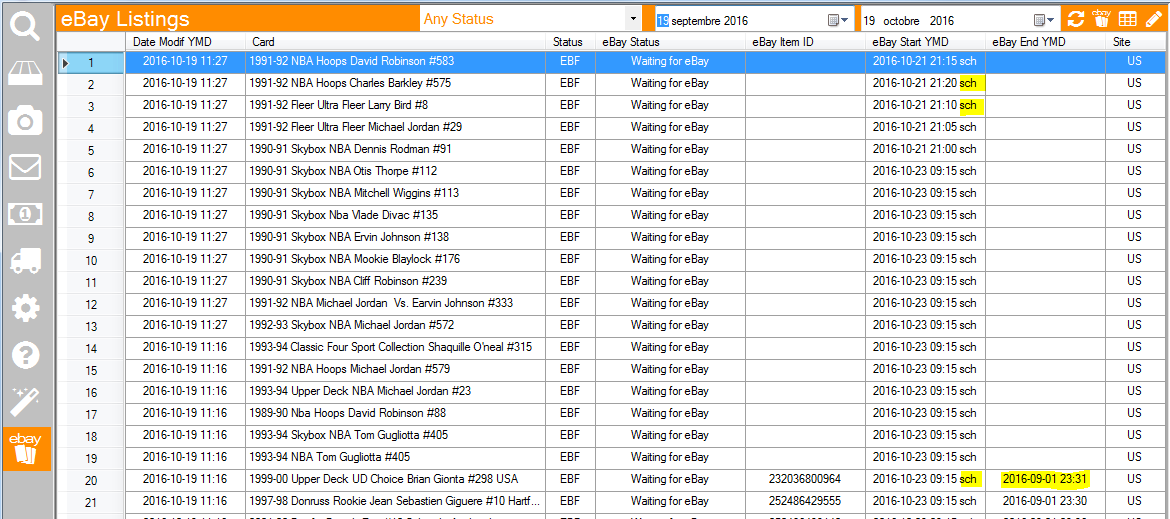Image resolution: width=1170 pixels, height=519 pixels.
Task: Click the Site column header
Action: click(x=1137, y=43)
